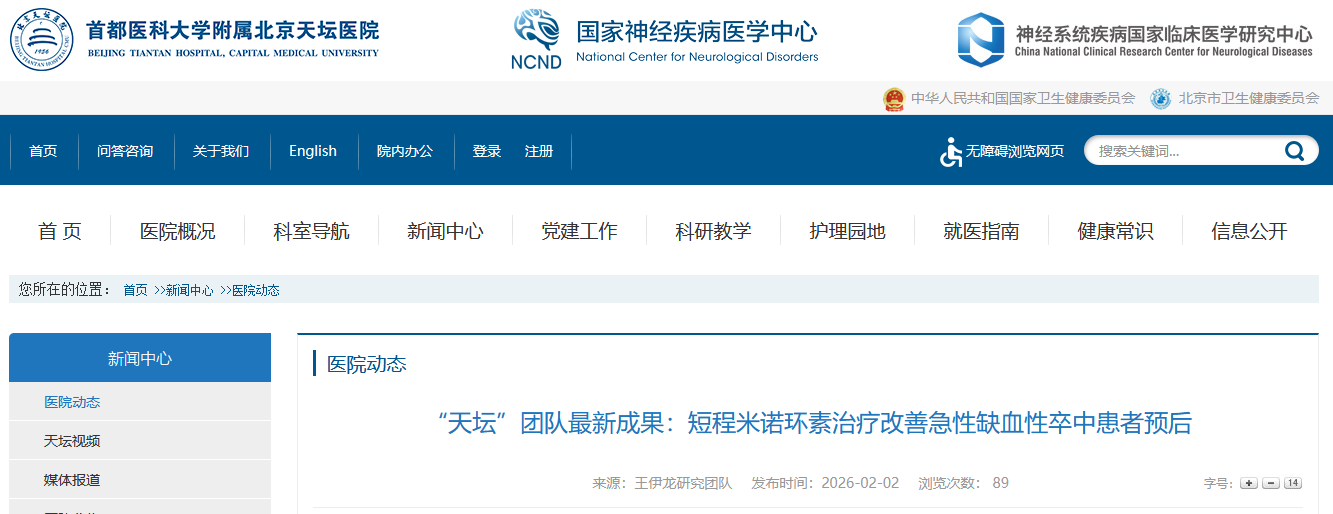The height and width of the screenshot is (514, 1333).
Task: Decrease font size with minus button
Action: pos(1270,483)
